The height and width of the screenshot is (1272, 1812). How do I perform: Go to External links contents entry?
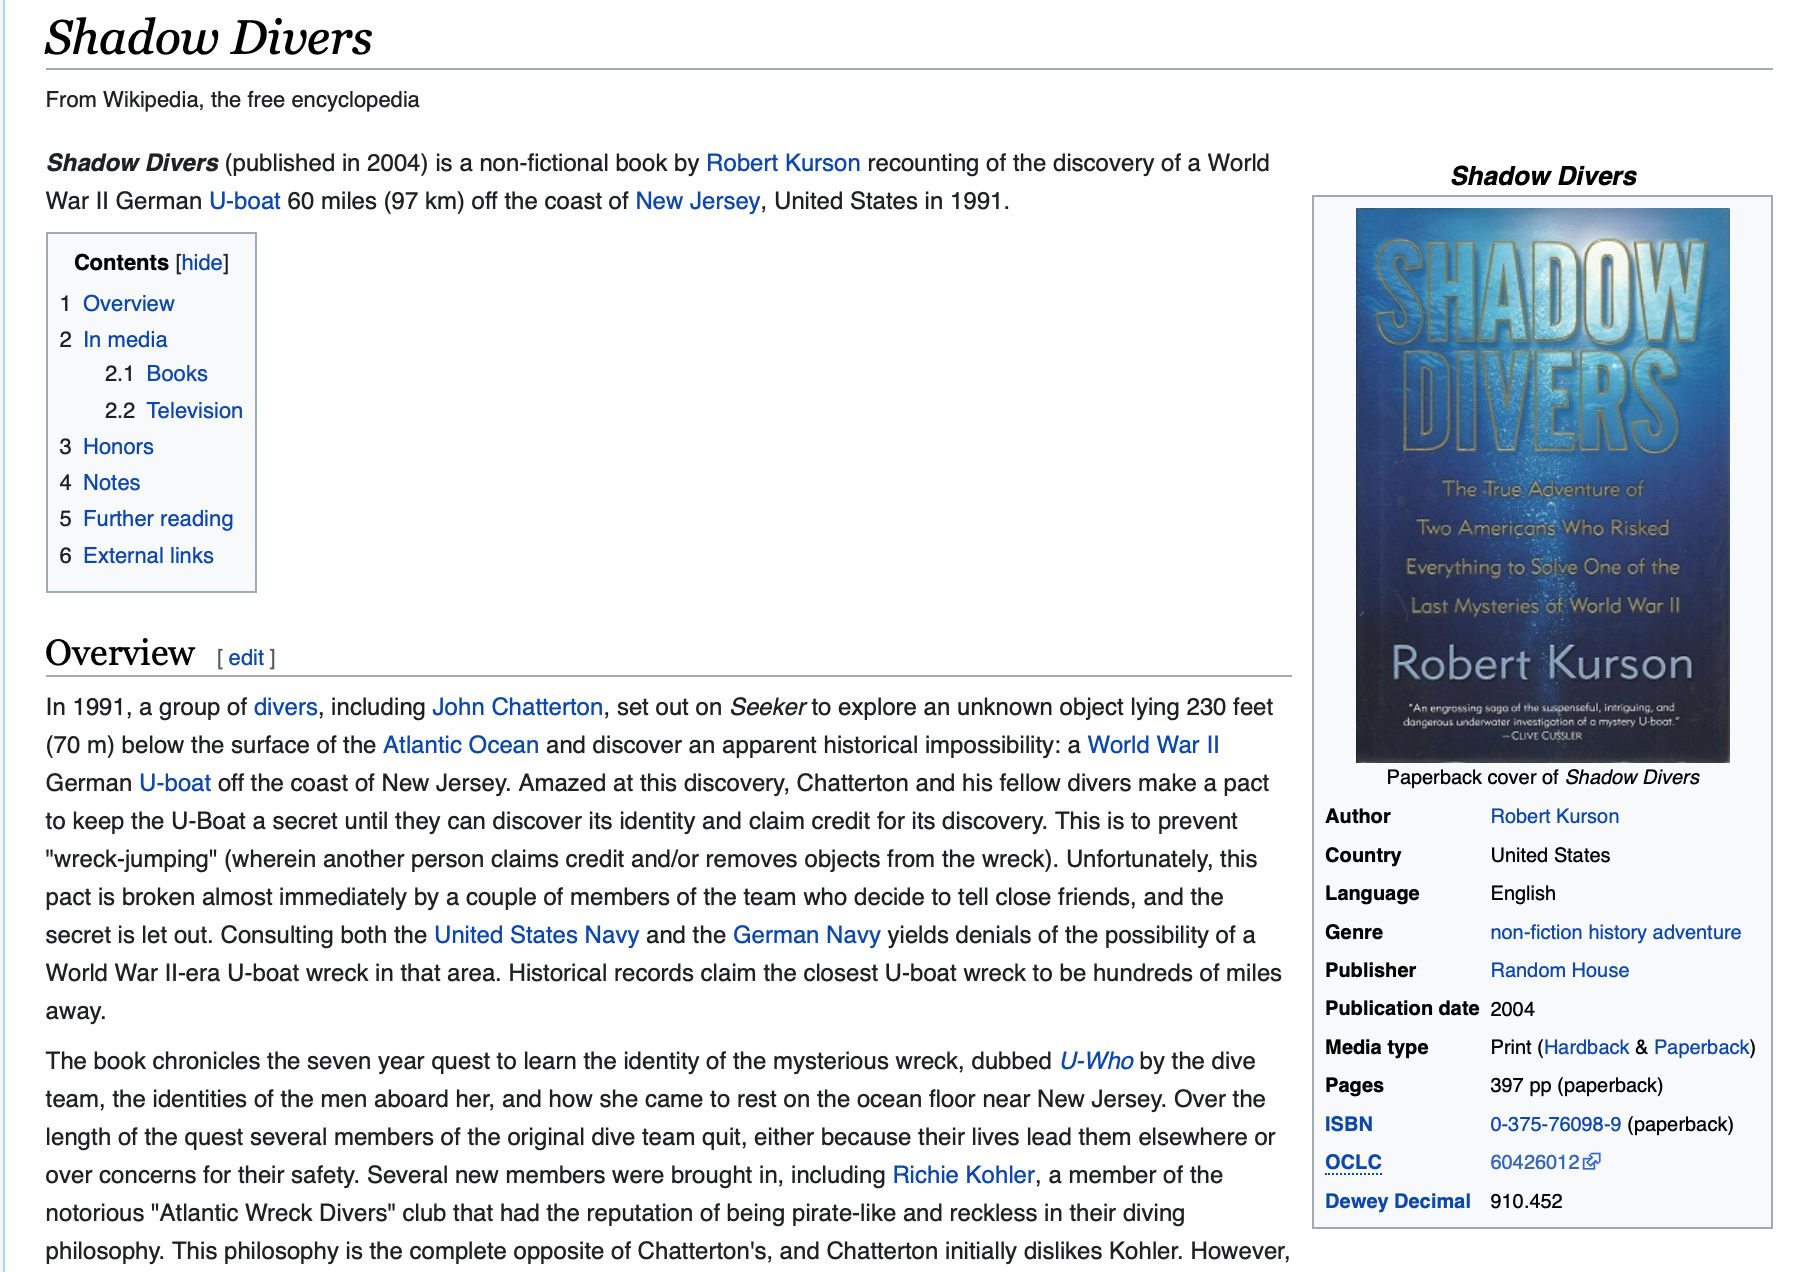coord(148,555)
